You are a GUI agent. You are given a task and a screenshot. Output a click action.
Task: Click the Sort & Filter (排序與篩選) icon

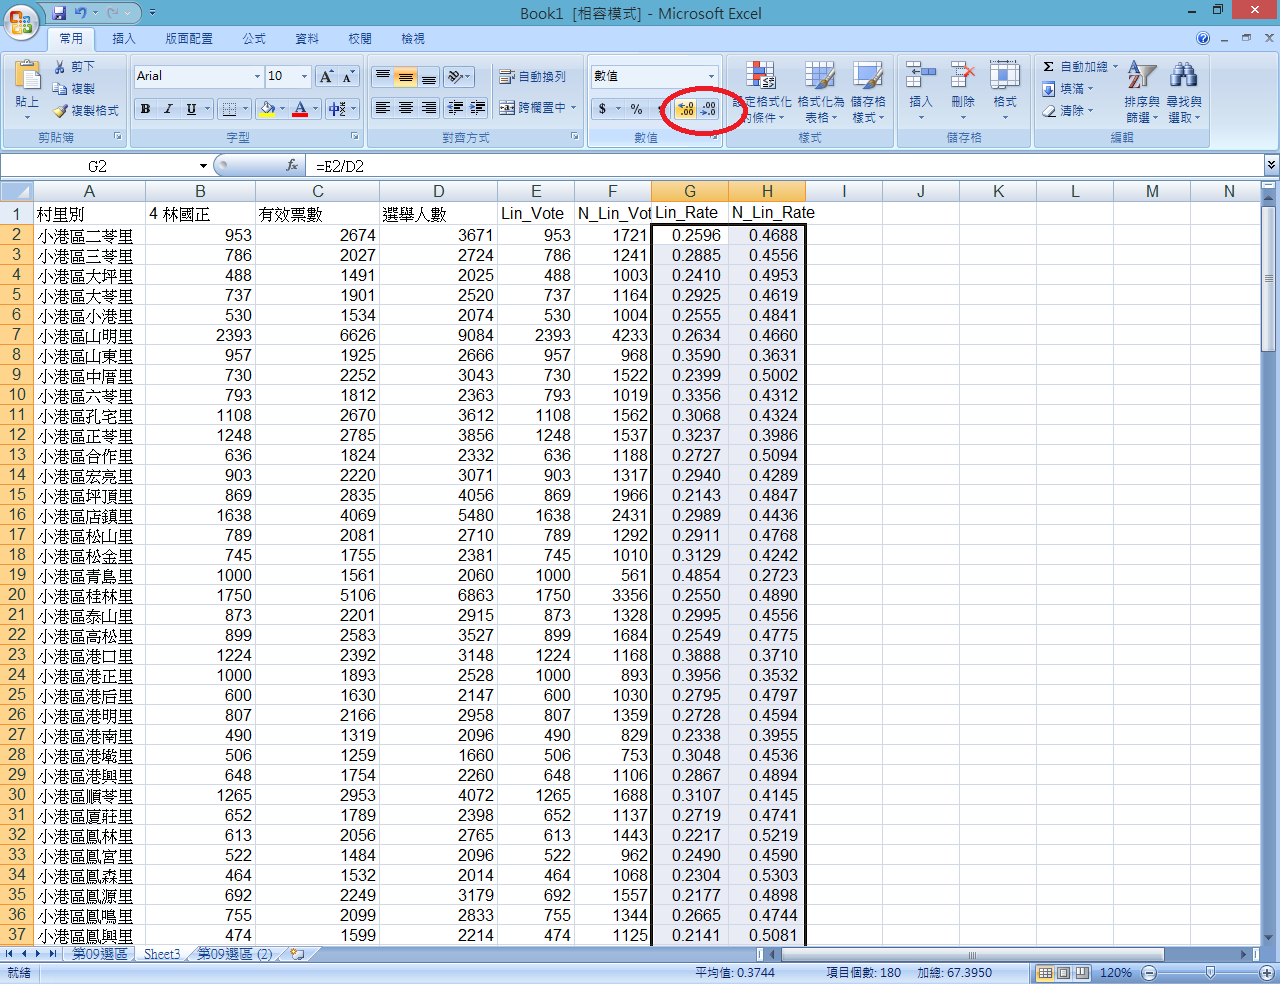coord(1141,76)
